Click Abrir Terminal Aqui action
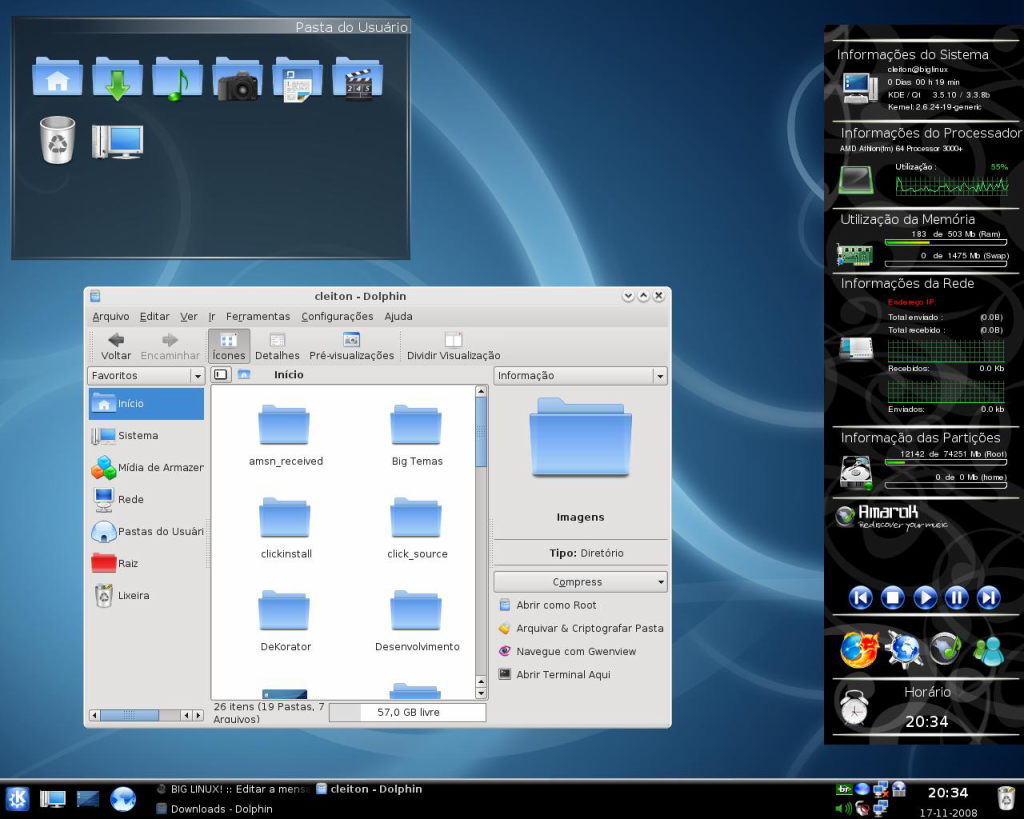 554,675
